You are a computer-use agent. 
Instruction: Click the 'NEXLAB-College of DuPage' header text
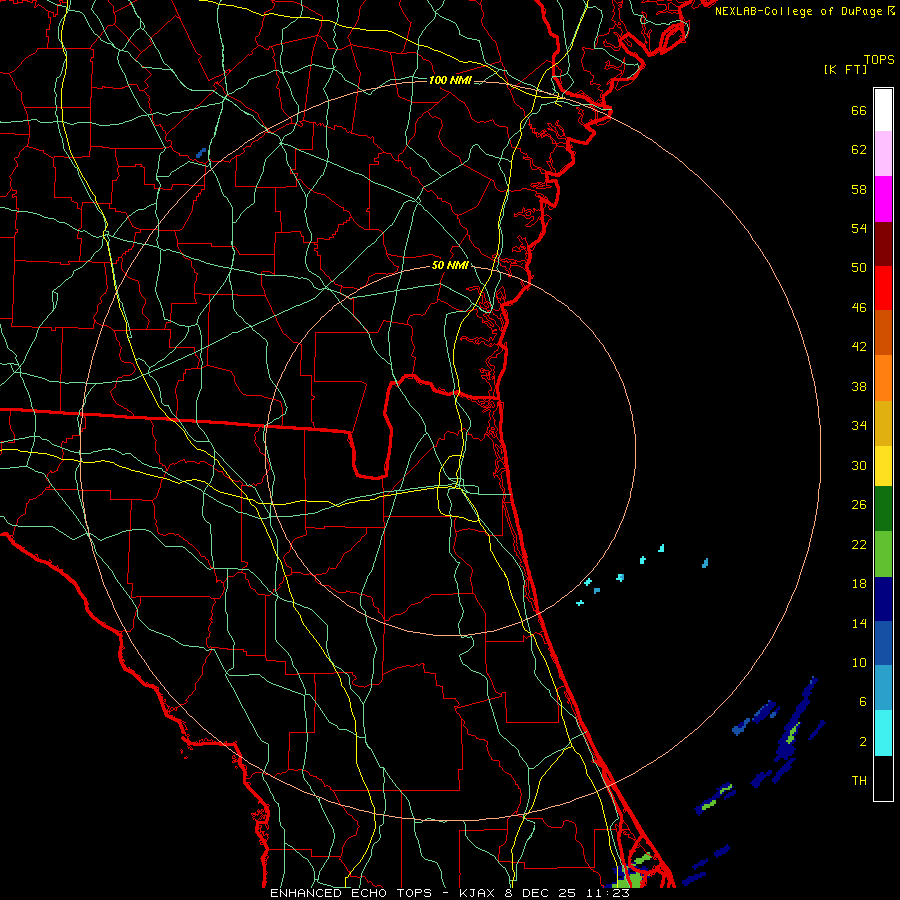pyautogui.click(x=799, y=11)
